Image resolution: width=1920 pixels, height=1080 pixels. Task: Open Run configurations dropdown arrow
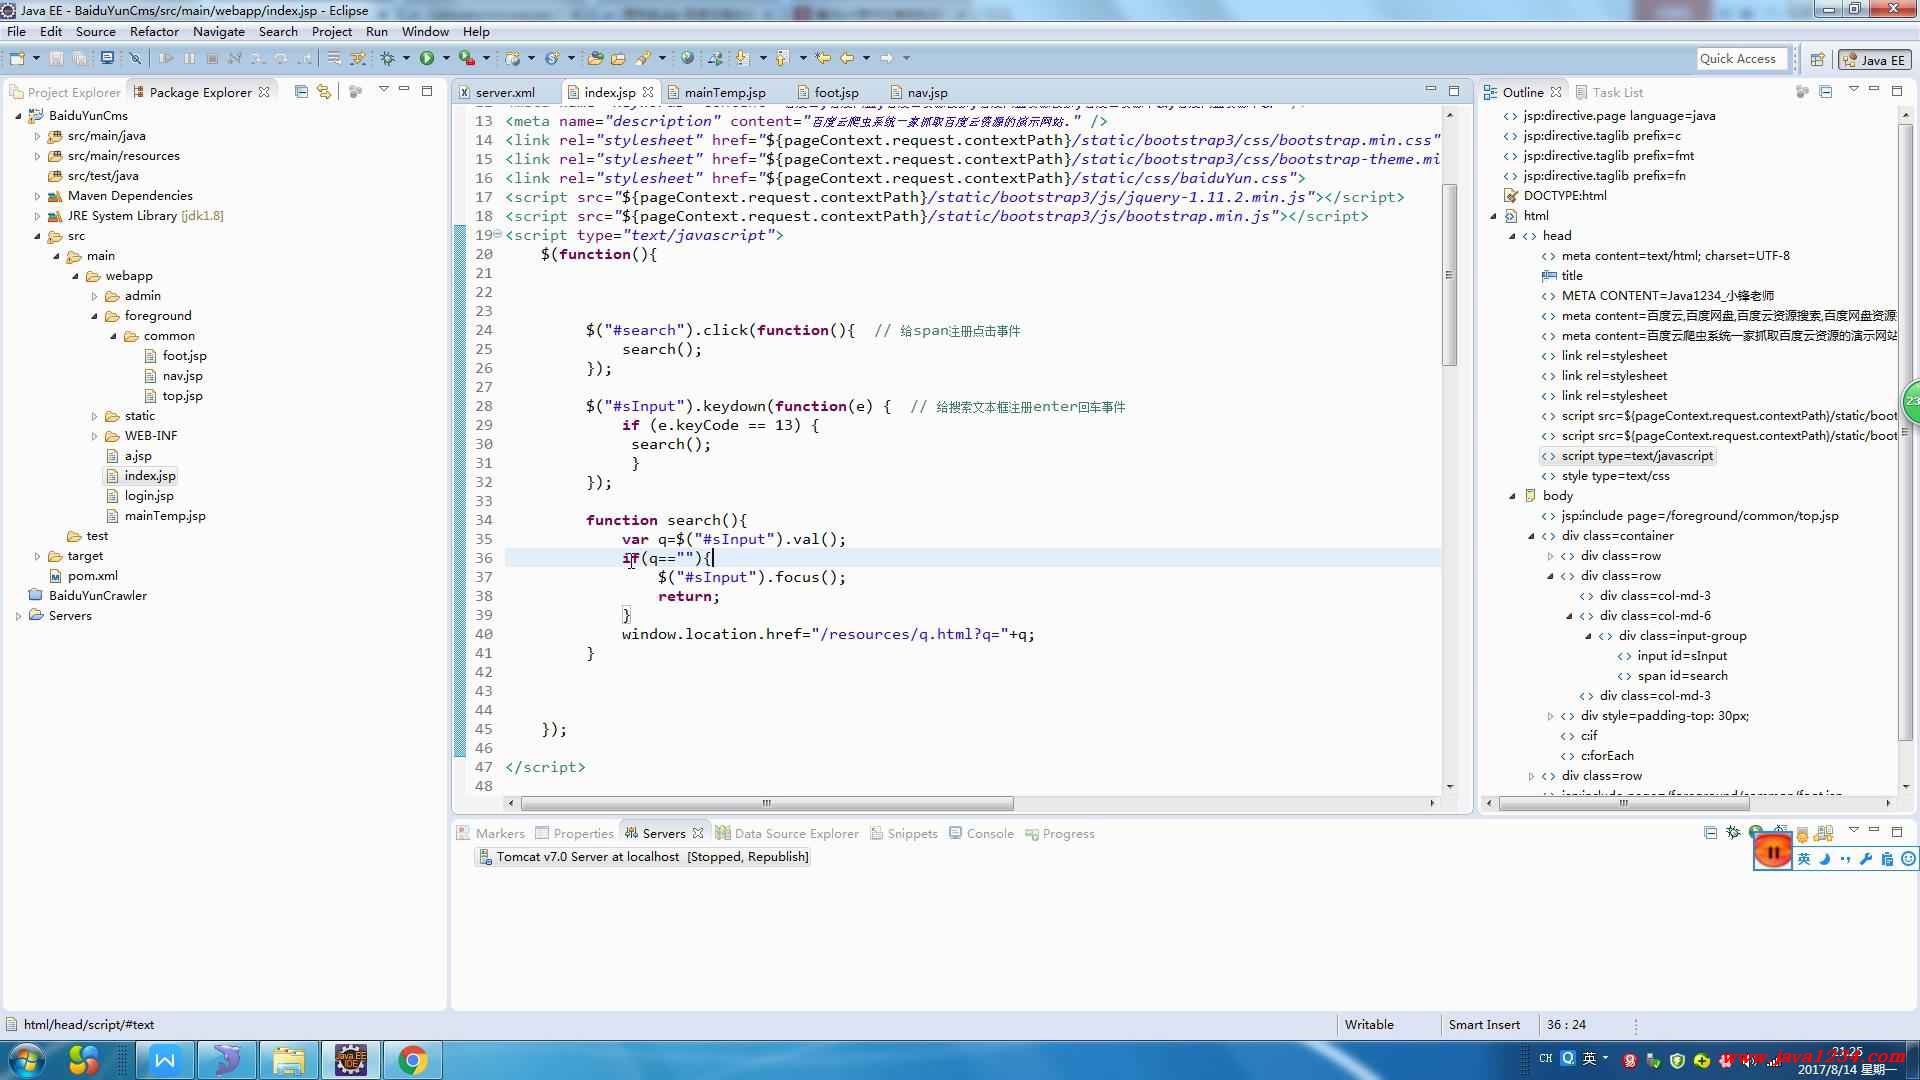point(445,58)
